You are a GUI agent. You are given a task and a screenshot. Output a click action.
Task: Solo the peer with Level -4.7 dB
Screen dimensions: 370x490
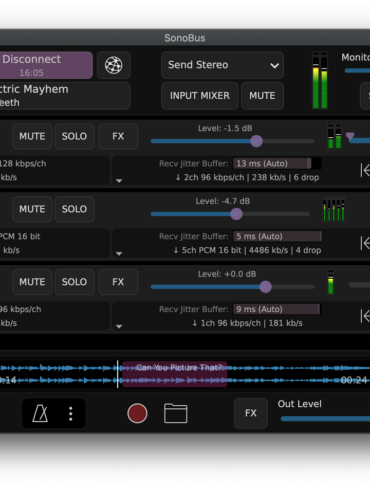pyautogui.click(x=74, y=209)
